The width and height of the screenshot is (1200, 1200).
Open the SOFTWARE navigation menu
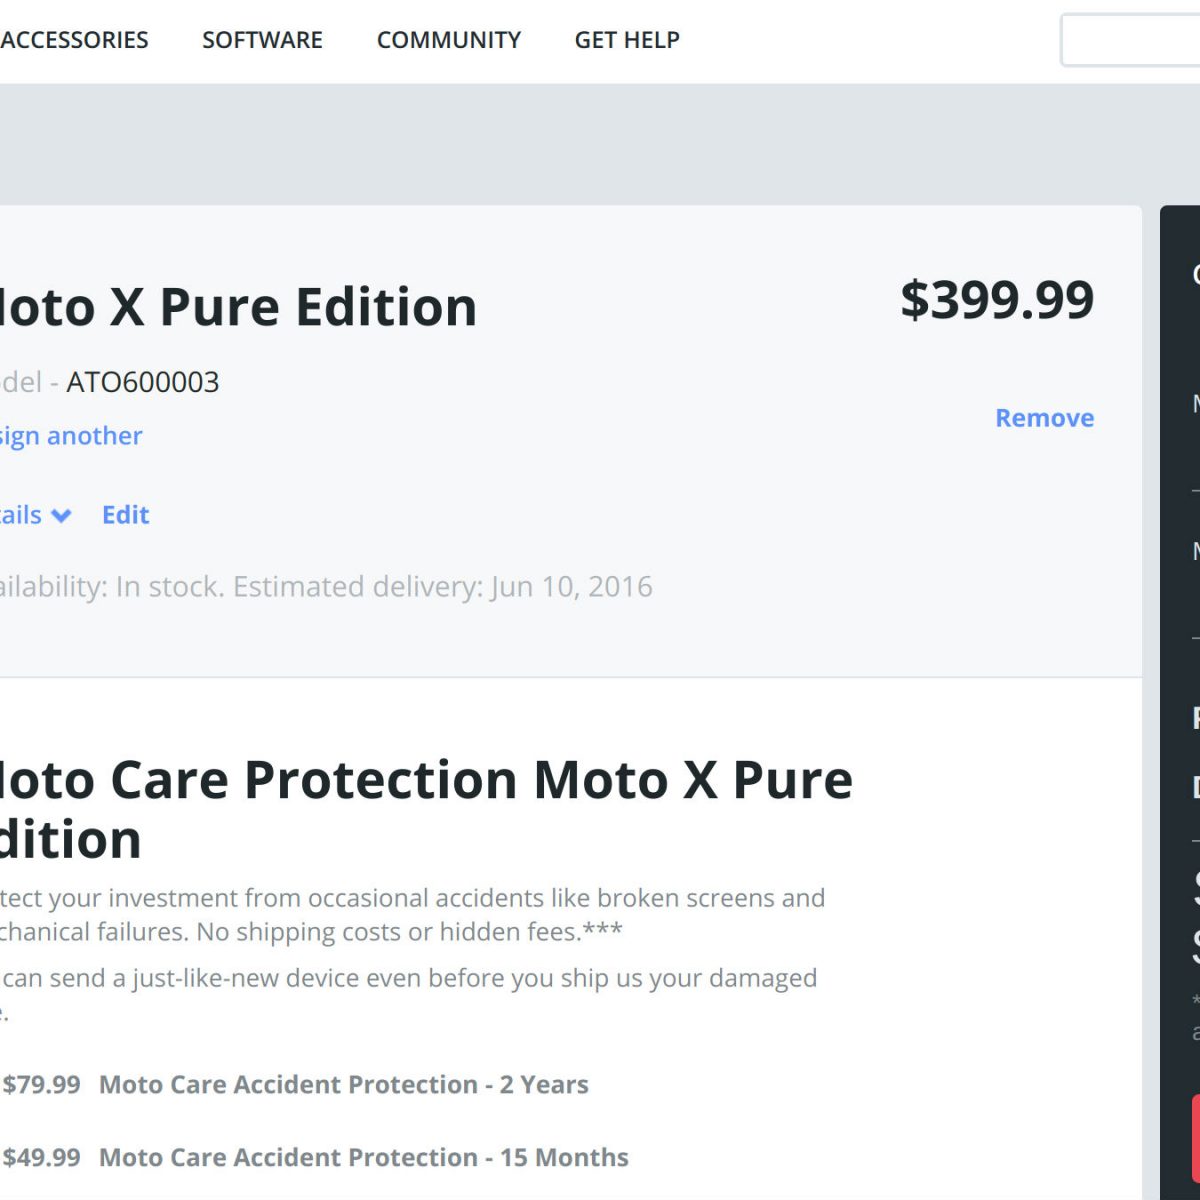tap(262, 40)
